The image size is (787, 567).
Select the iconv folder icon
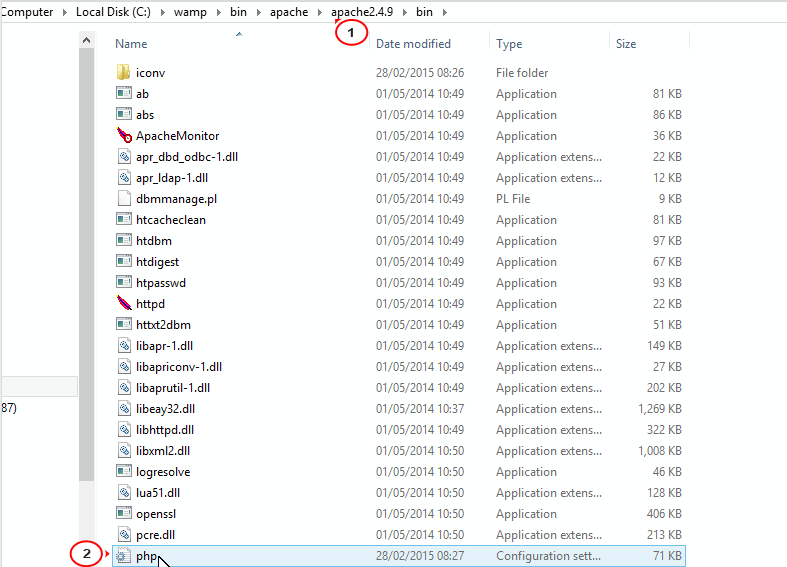[123, 72]
